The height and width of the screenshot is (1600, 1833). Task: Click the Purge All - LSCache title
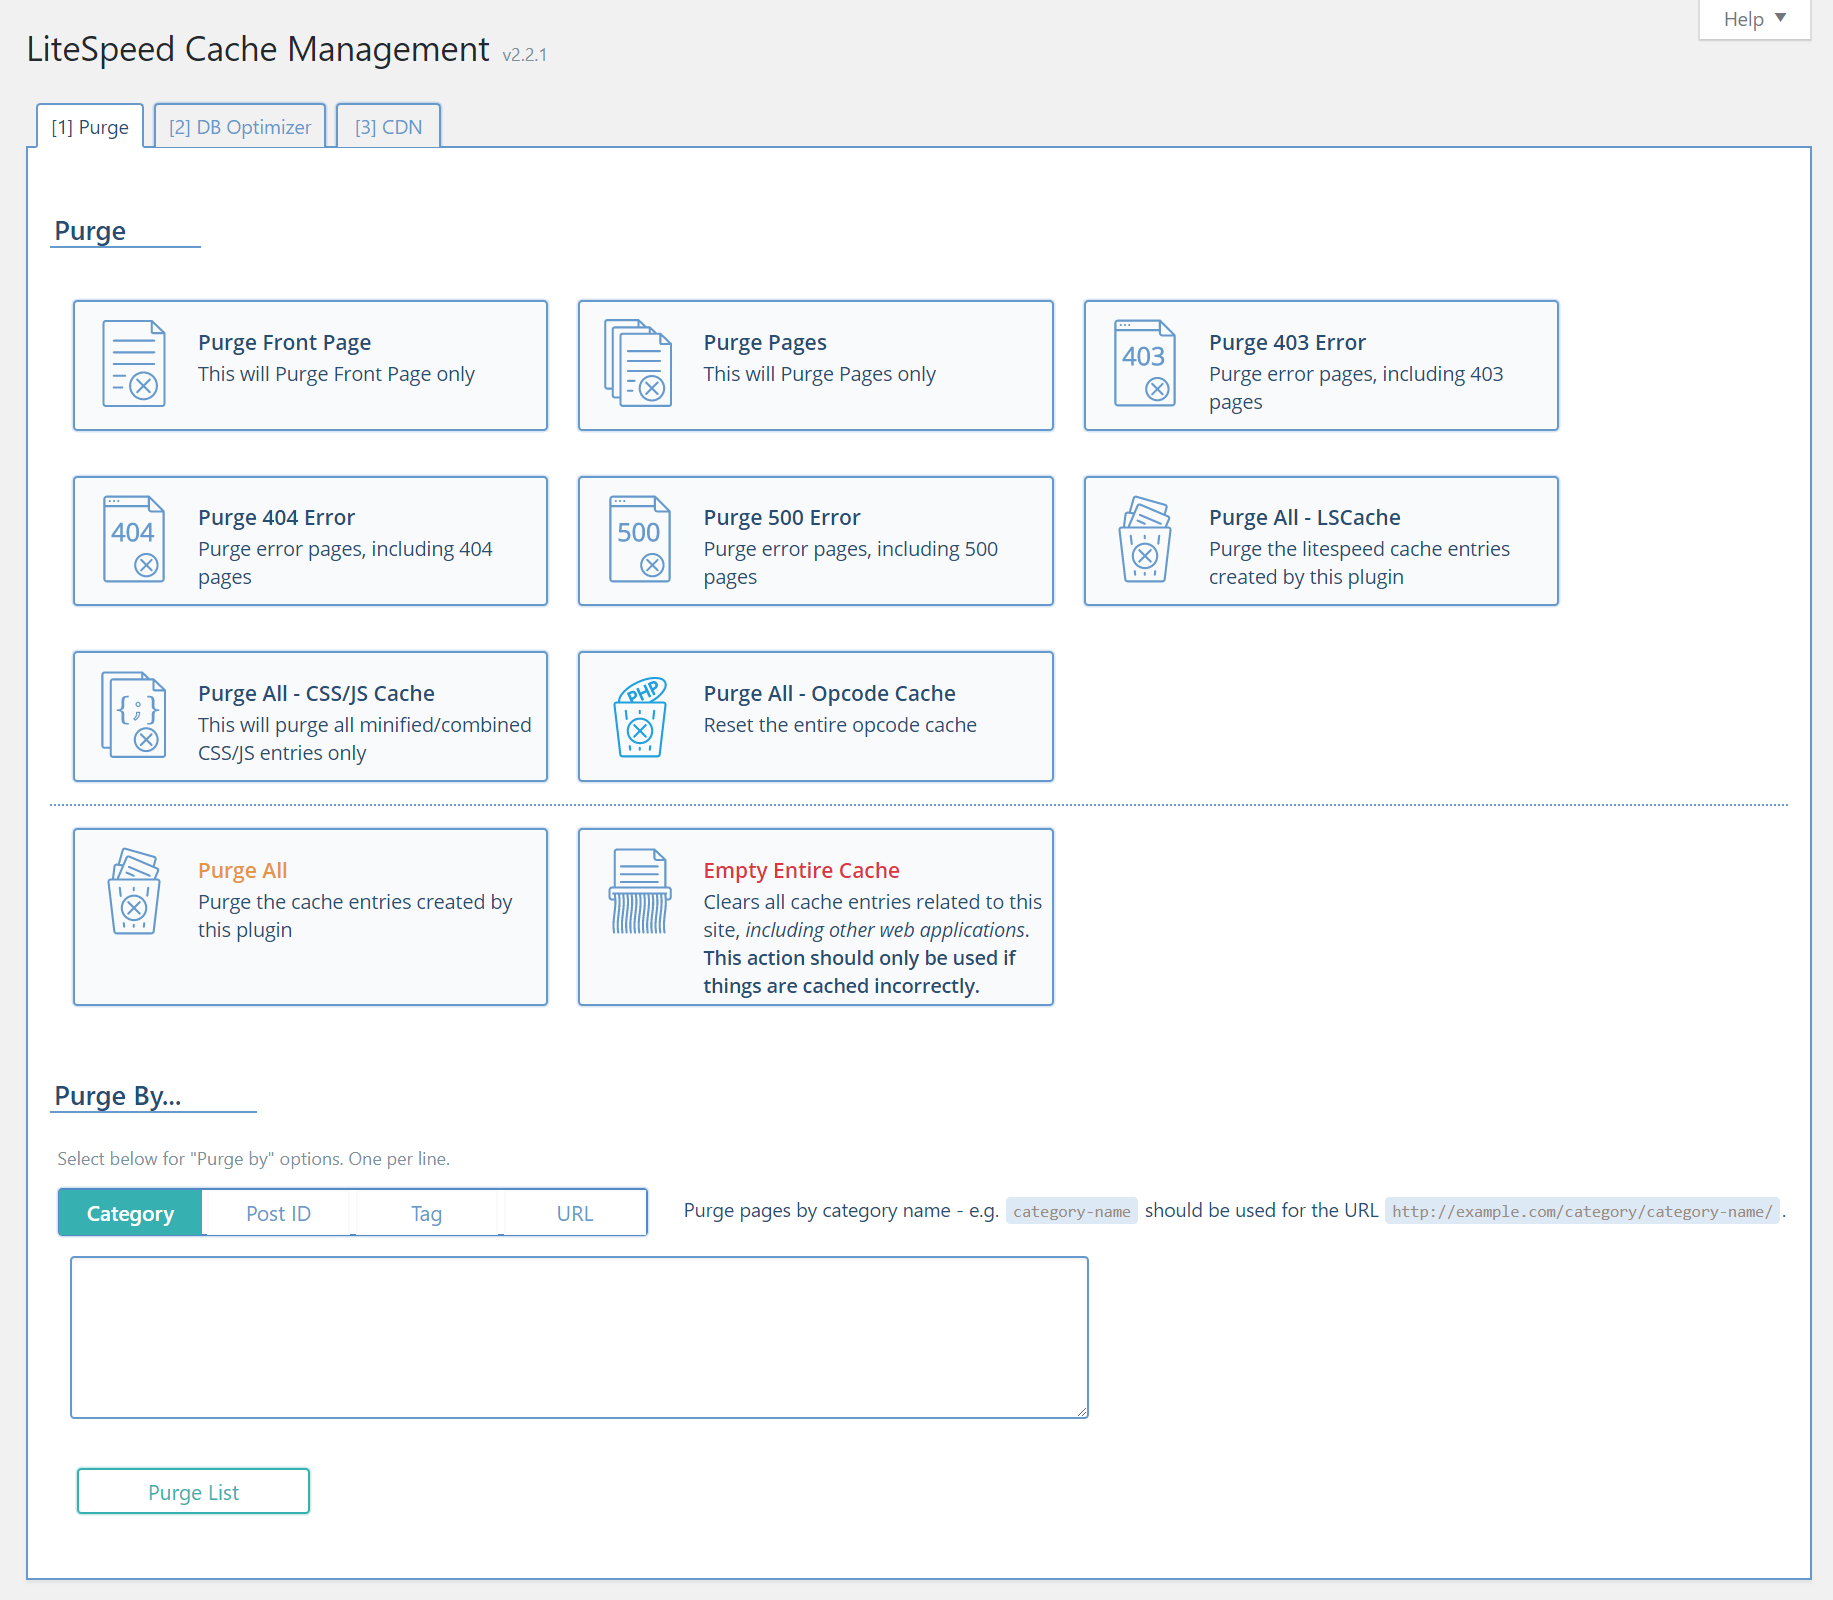click(x=1304, y=517)
